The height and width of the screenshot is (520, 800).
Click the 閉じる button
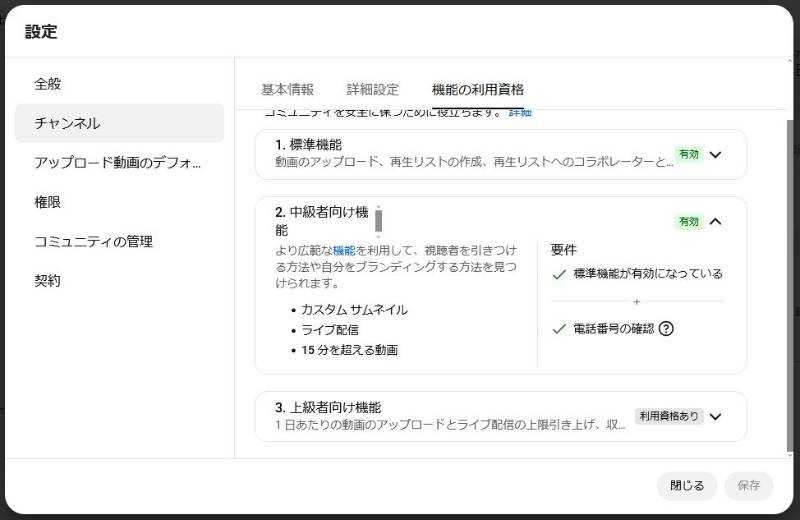click(x=687, y=486)
